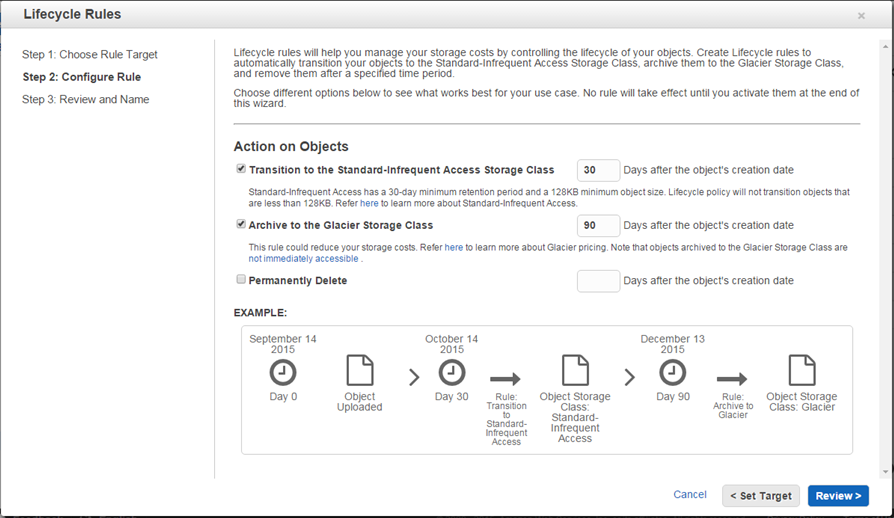Select Step 3: Review and Name
This screenshot has width=894, height=518.
[86, 99]
